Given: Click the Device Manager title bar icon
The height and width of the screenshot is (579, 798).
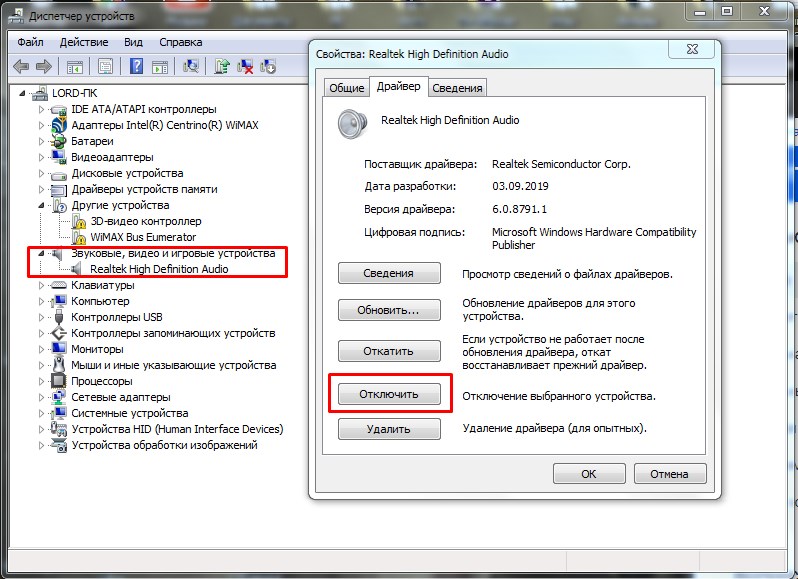Looking at the screenshot, I should tap(17, 16).
